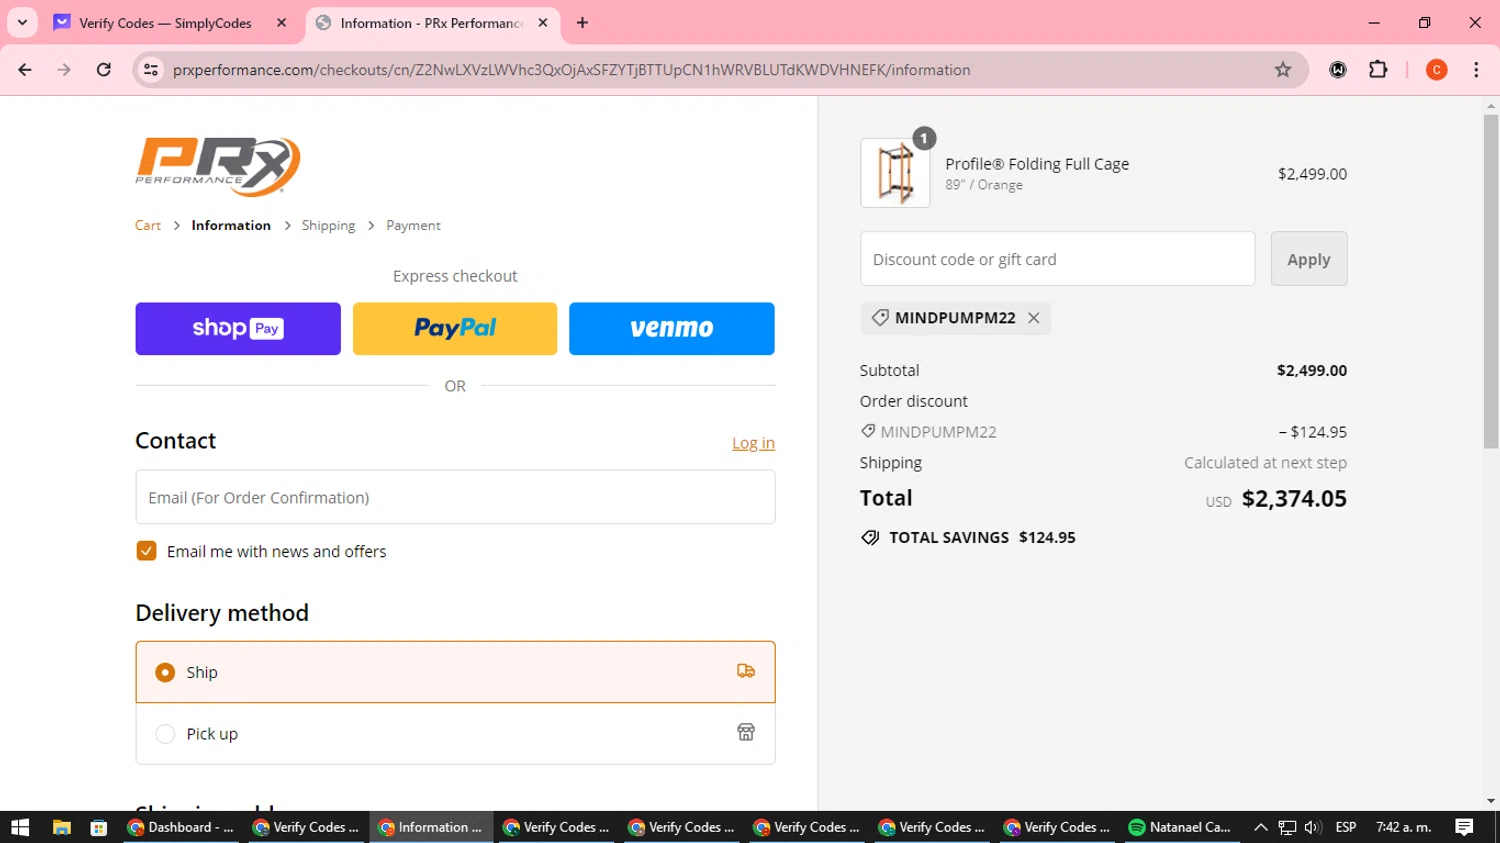
Task: Open the notifications action center
Action: [1464, 827]
